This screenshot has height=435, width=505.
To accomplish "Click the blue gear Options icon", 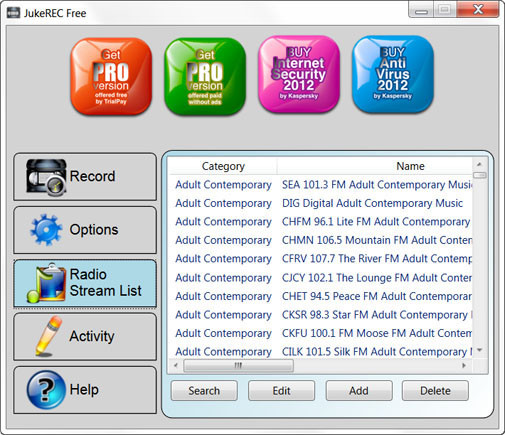I will coord(46,230).
